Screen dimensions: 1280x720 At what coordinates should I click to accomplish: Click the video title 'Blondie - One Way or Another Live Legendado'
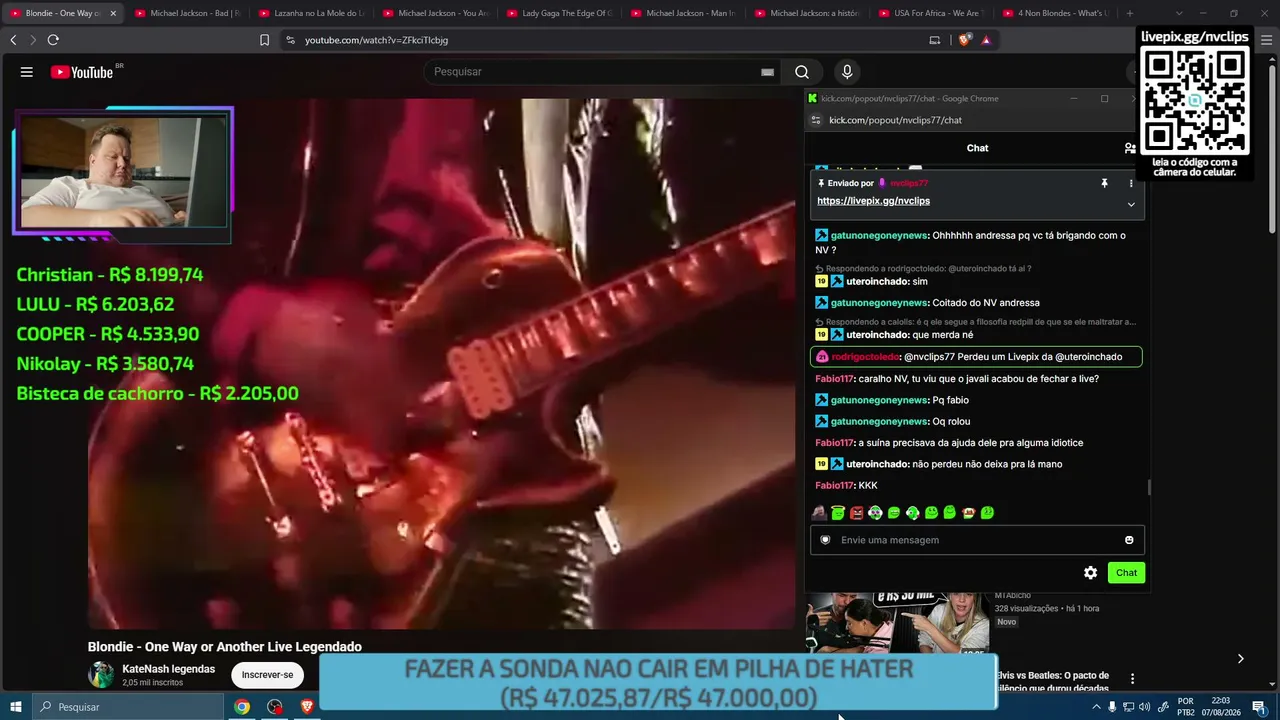coord(225,647)
